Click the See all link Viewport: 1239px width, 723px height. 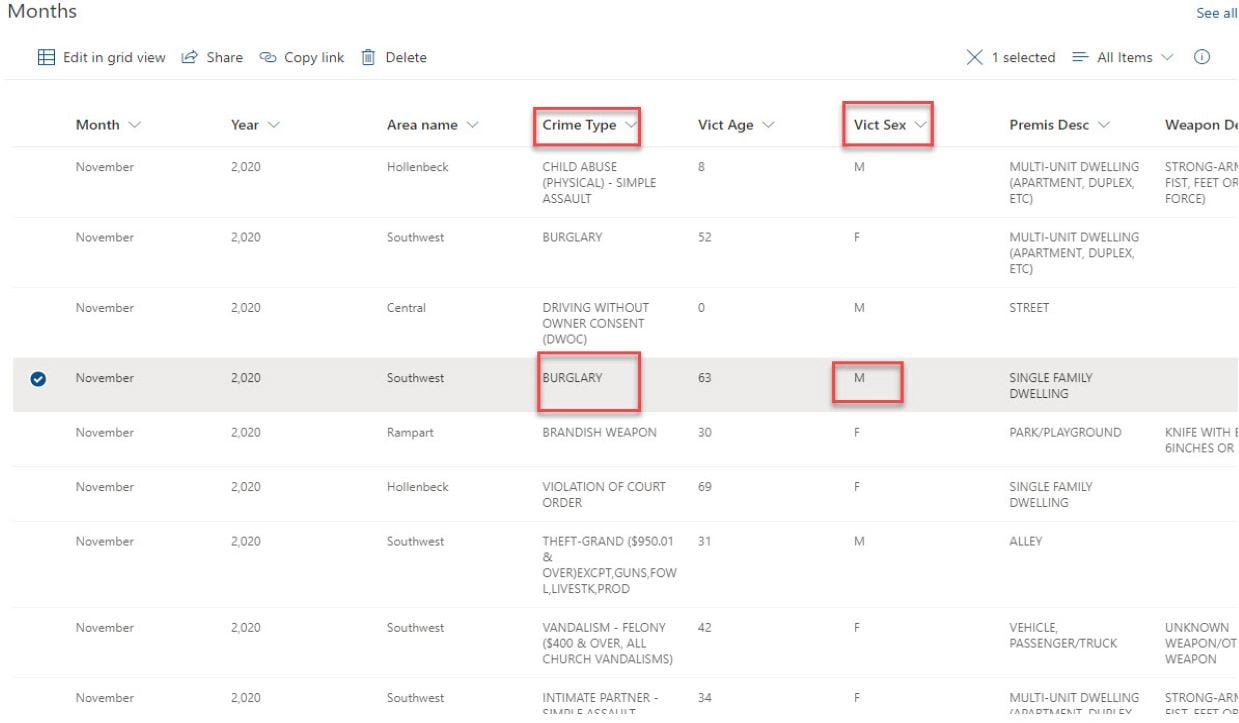pos(1216,13)
